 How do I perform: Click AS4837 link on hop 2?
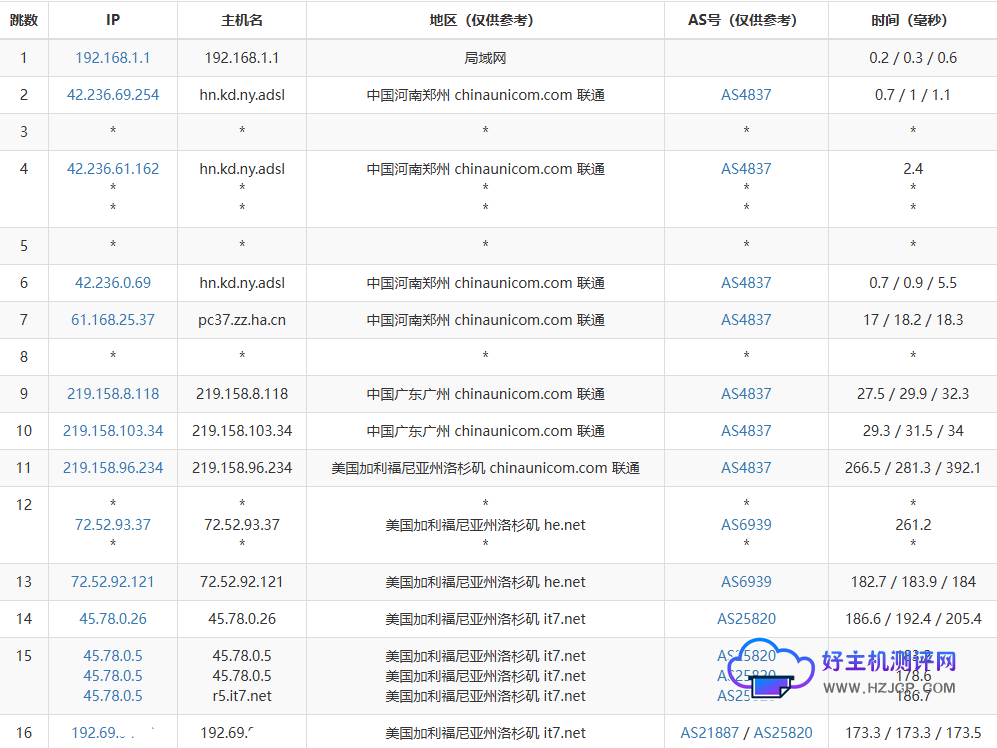[x=745, y=94]
